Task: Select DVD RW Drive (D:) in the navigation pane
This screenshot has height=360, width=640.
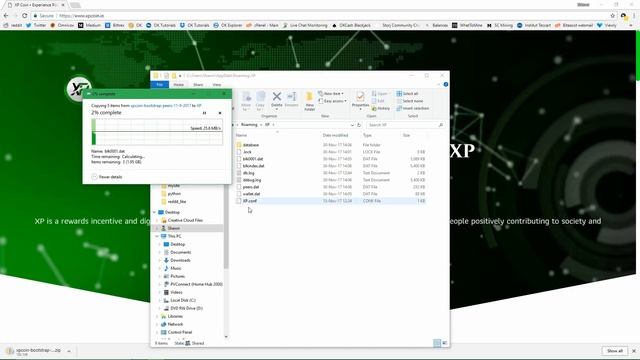Action: pyautogui.click(x=186, y=308)
